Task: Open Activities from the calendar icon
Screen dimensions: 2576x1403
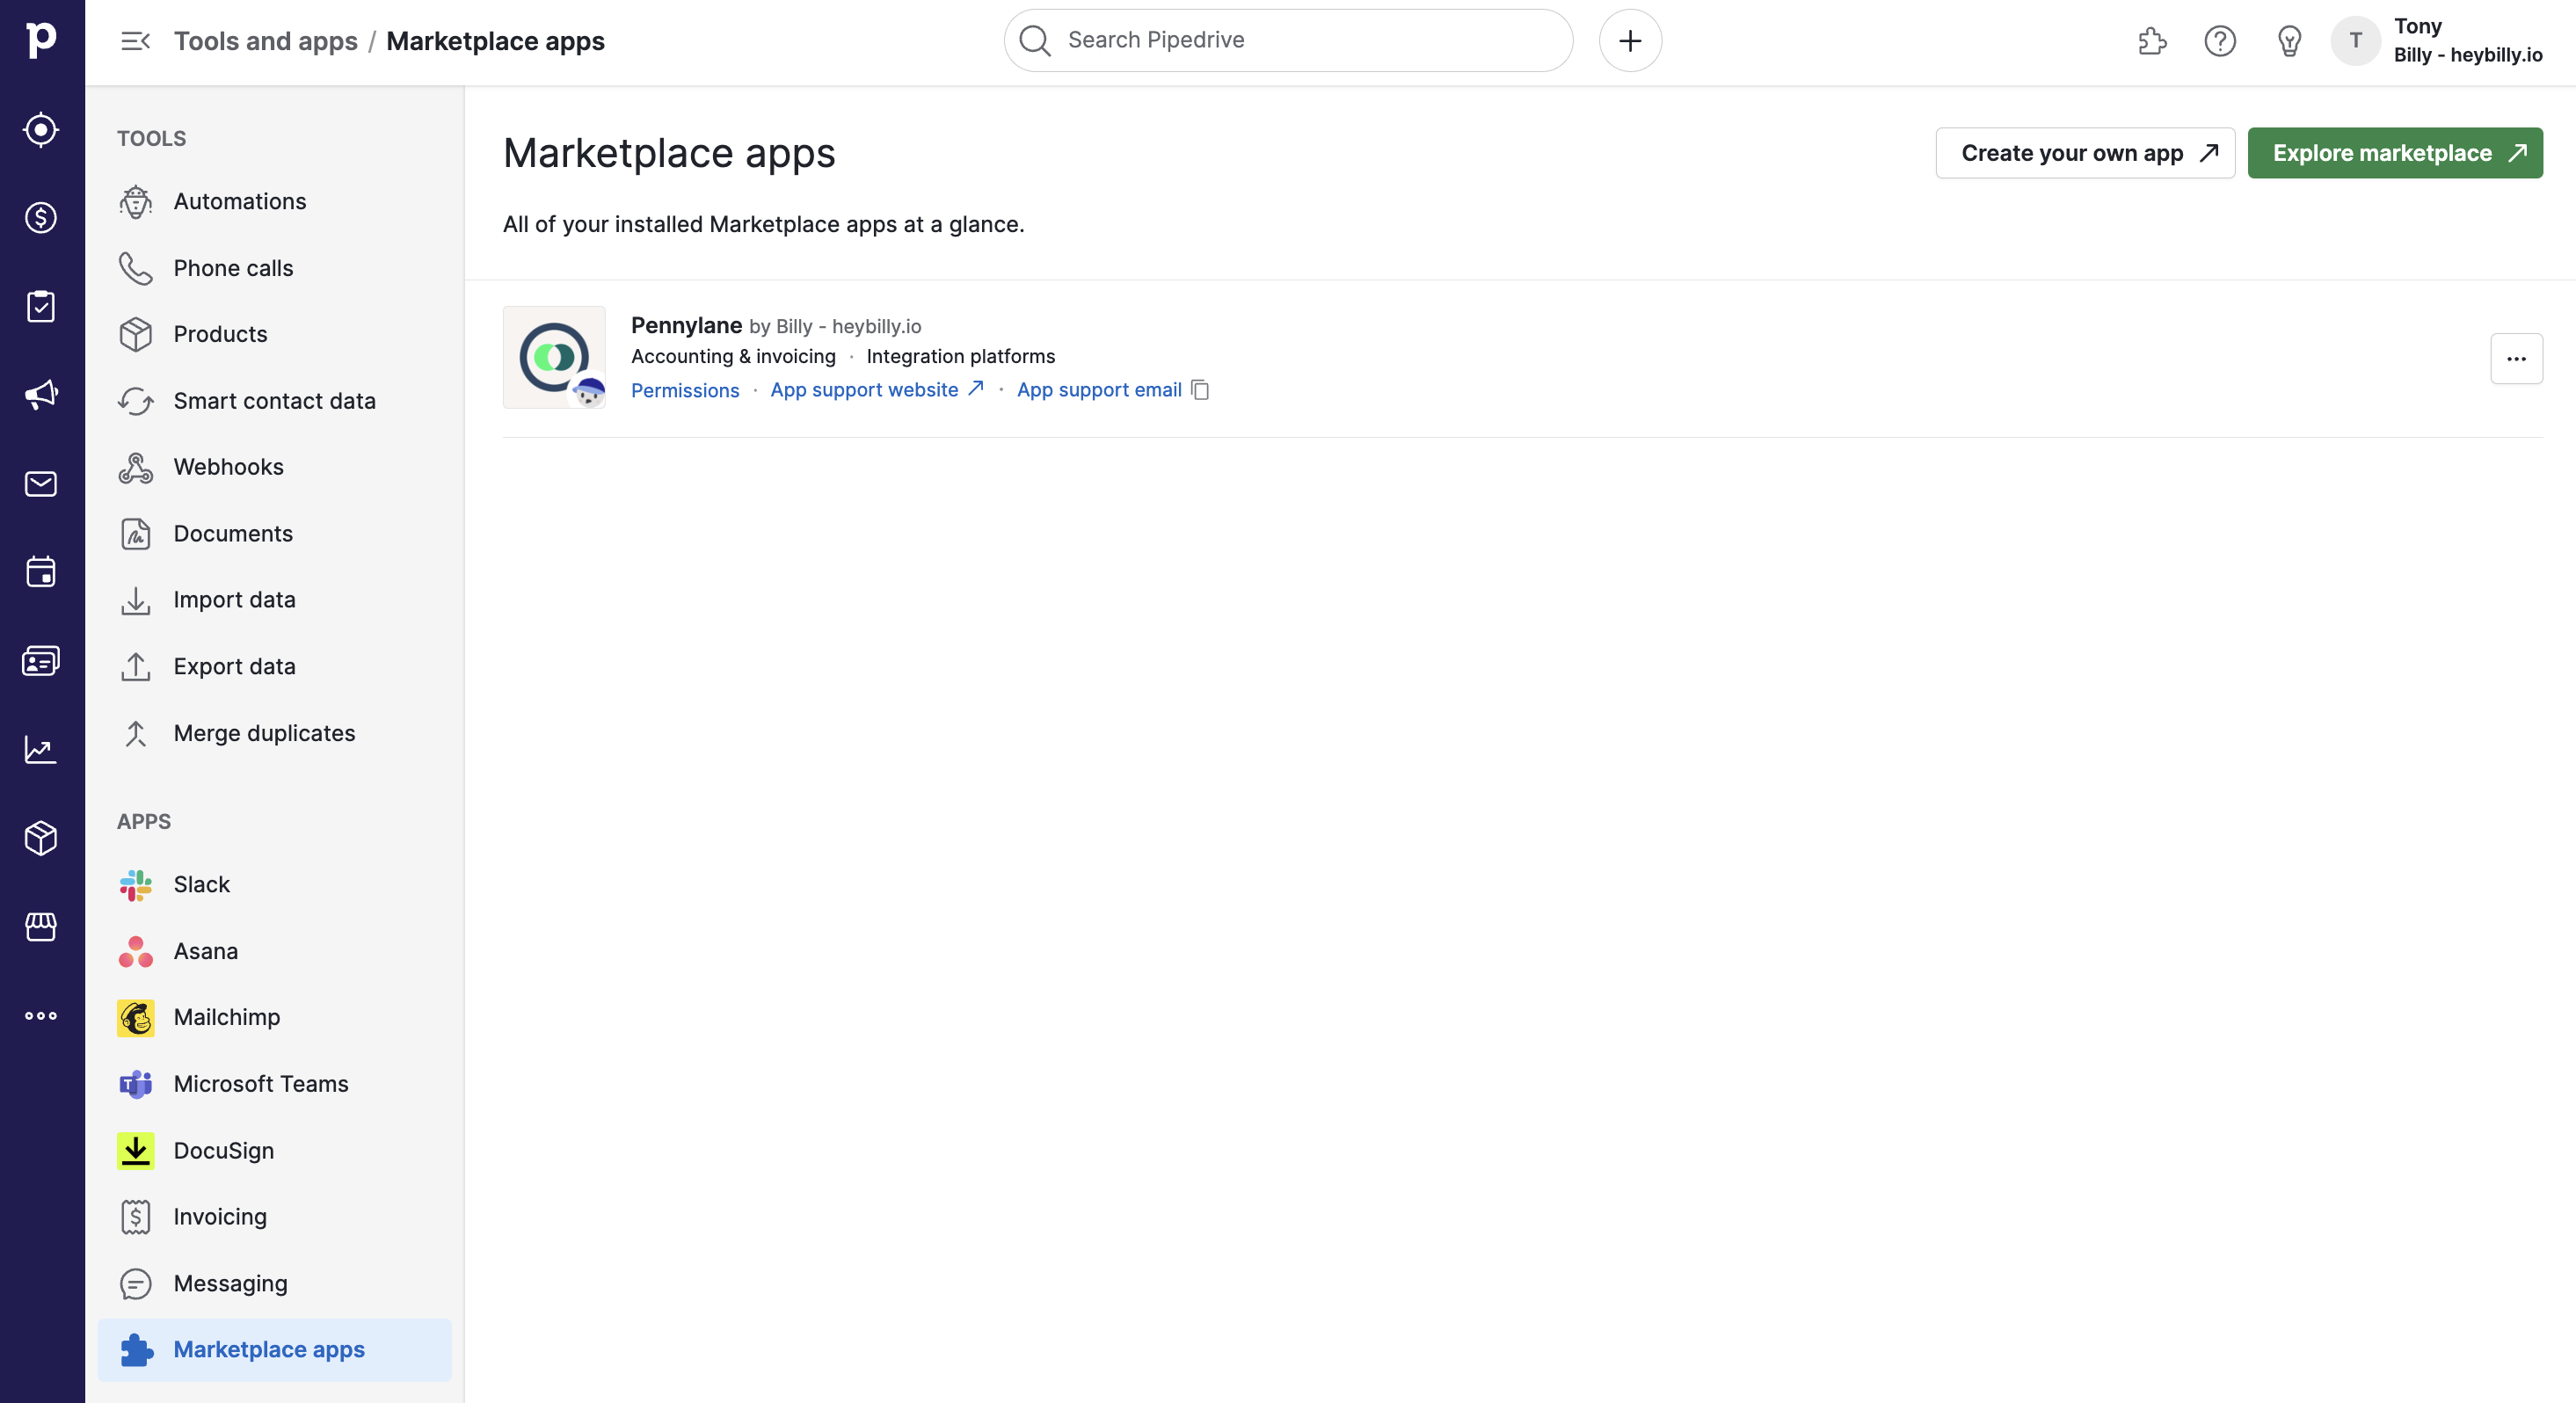Action: point(41,571)
